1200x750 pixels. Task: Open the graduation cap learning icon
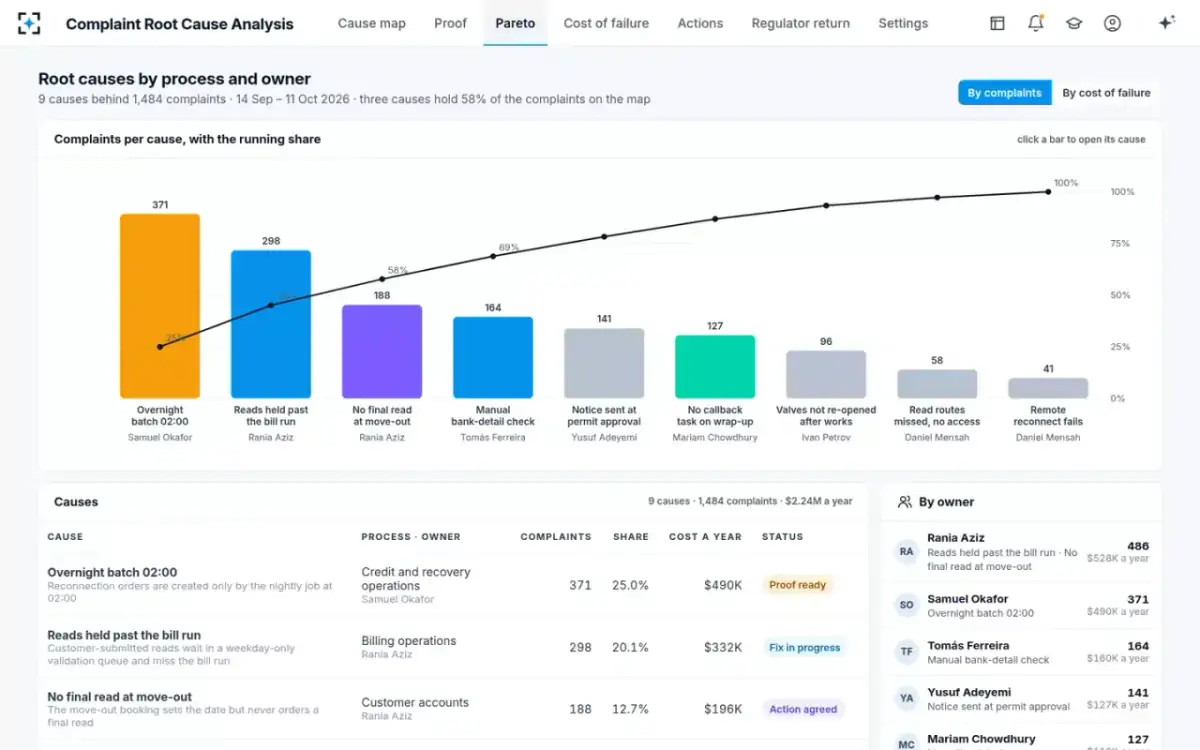[x=1074, y=23]
